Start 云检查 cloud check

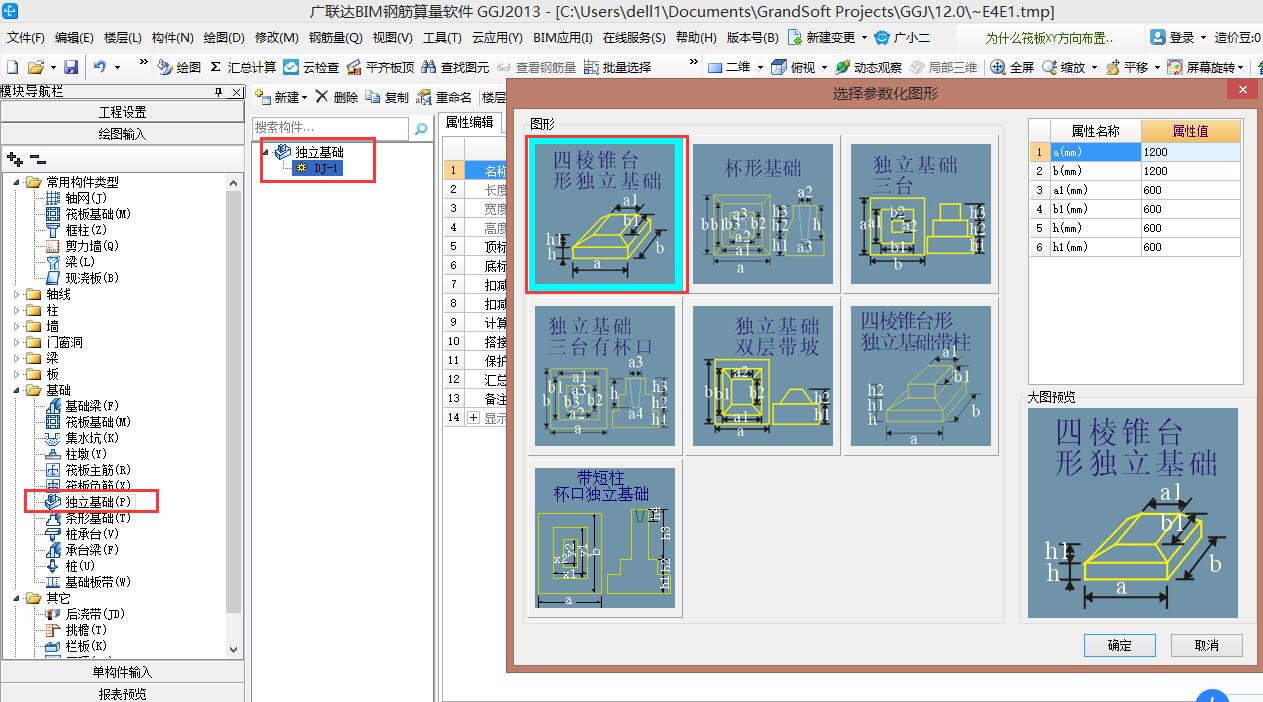[311, 67]
